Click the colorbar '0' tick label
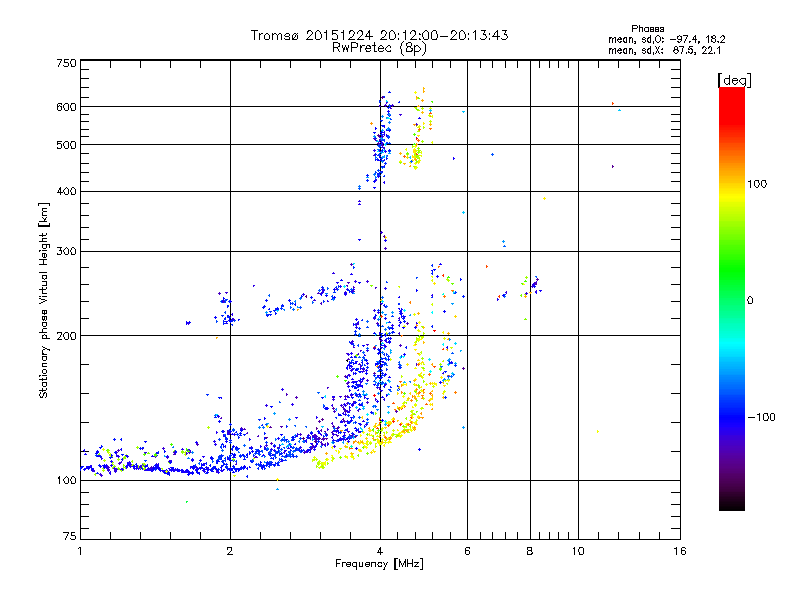This screenshot has height=600, width=800. click(750, 301)
